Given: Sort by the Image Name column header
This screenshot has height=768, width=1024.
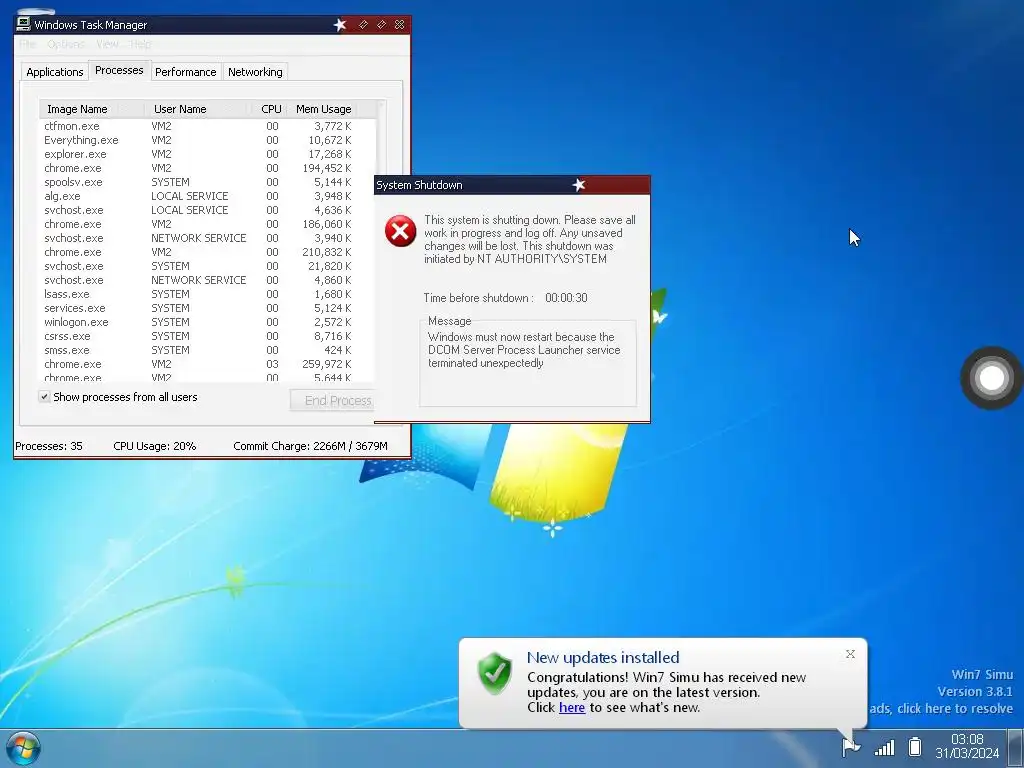Looking at the screenshot, I should click(91, 109).
